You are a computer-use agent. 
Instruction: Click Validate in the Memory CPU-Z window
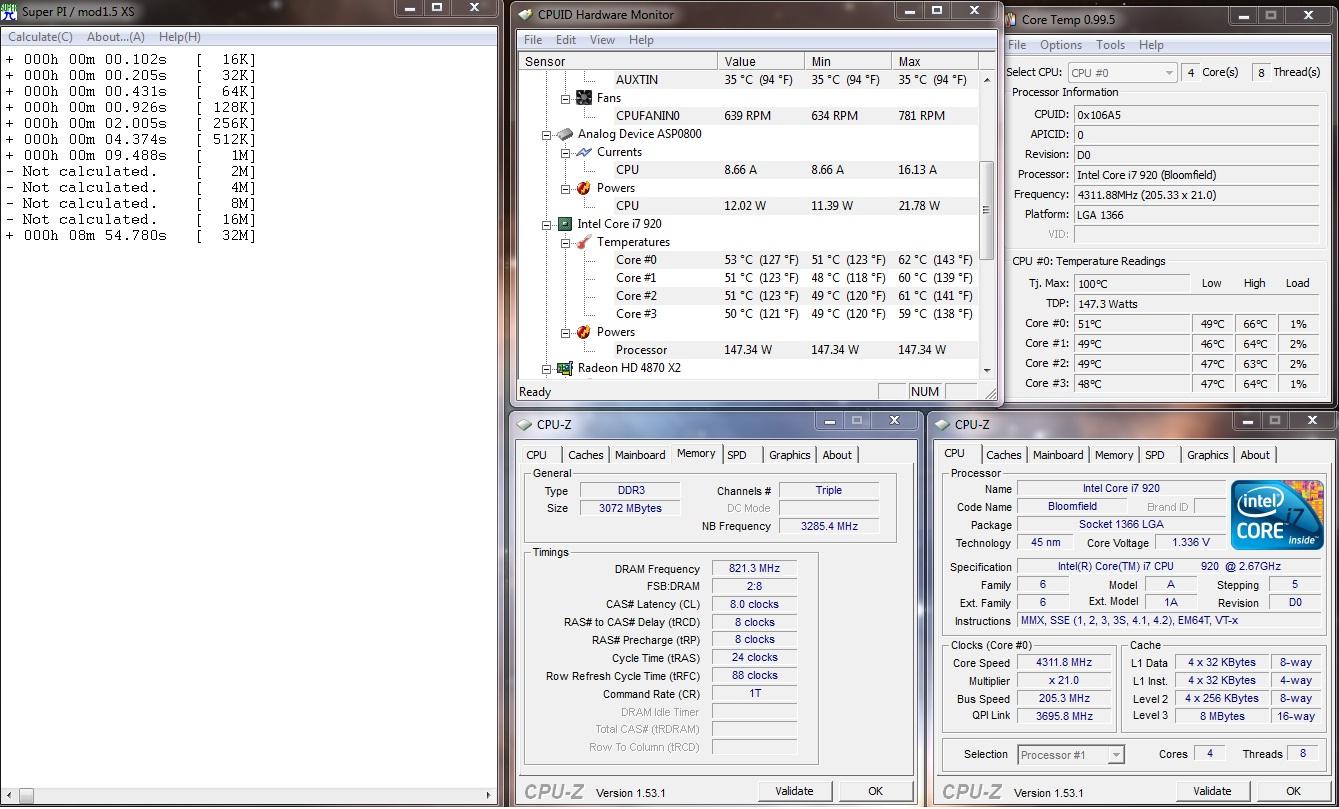pyautogui.click(x=794, y=791)
